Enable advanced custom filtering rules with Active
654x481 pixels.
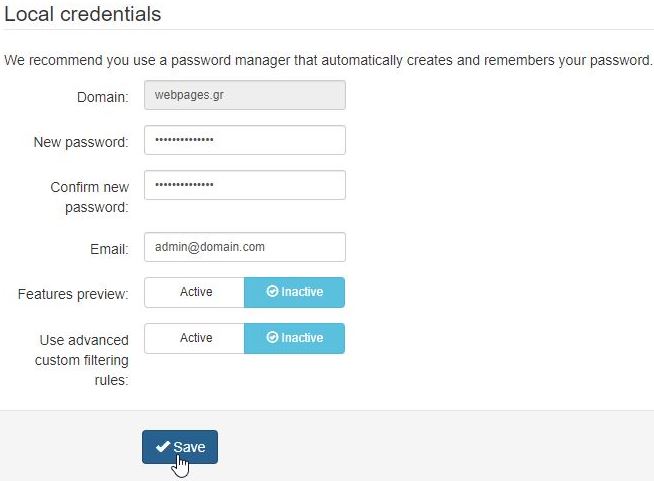(195, 338)
